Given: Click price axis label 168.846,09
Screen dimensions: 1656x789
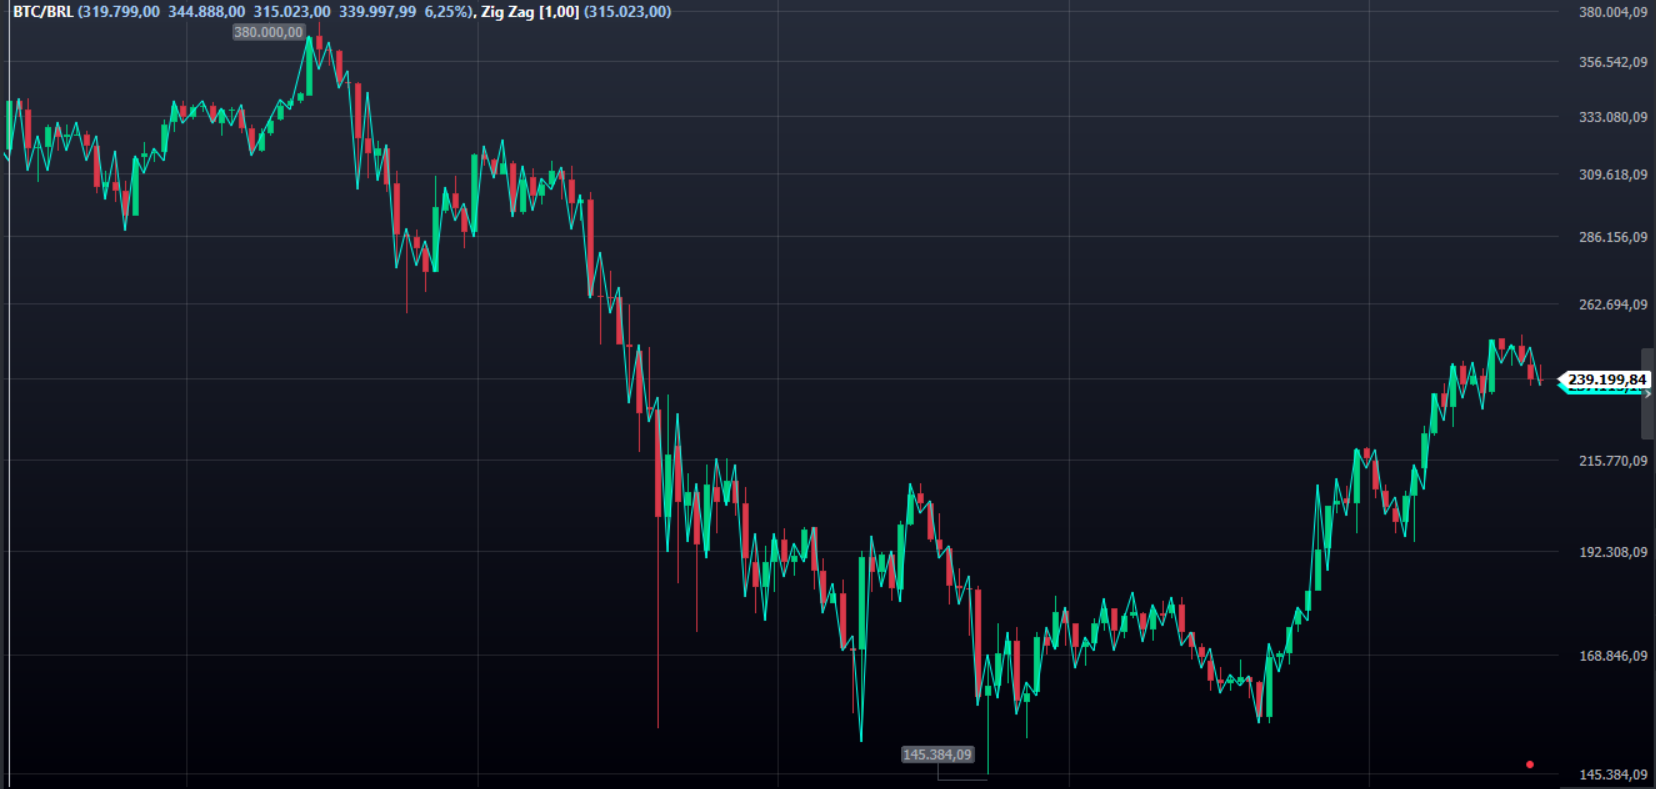Looking at the screenshot, I should pyautogui.click(x=1613, y=655).
